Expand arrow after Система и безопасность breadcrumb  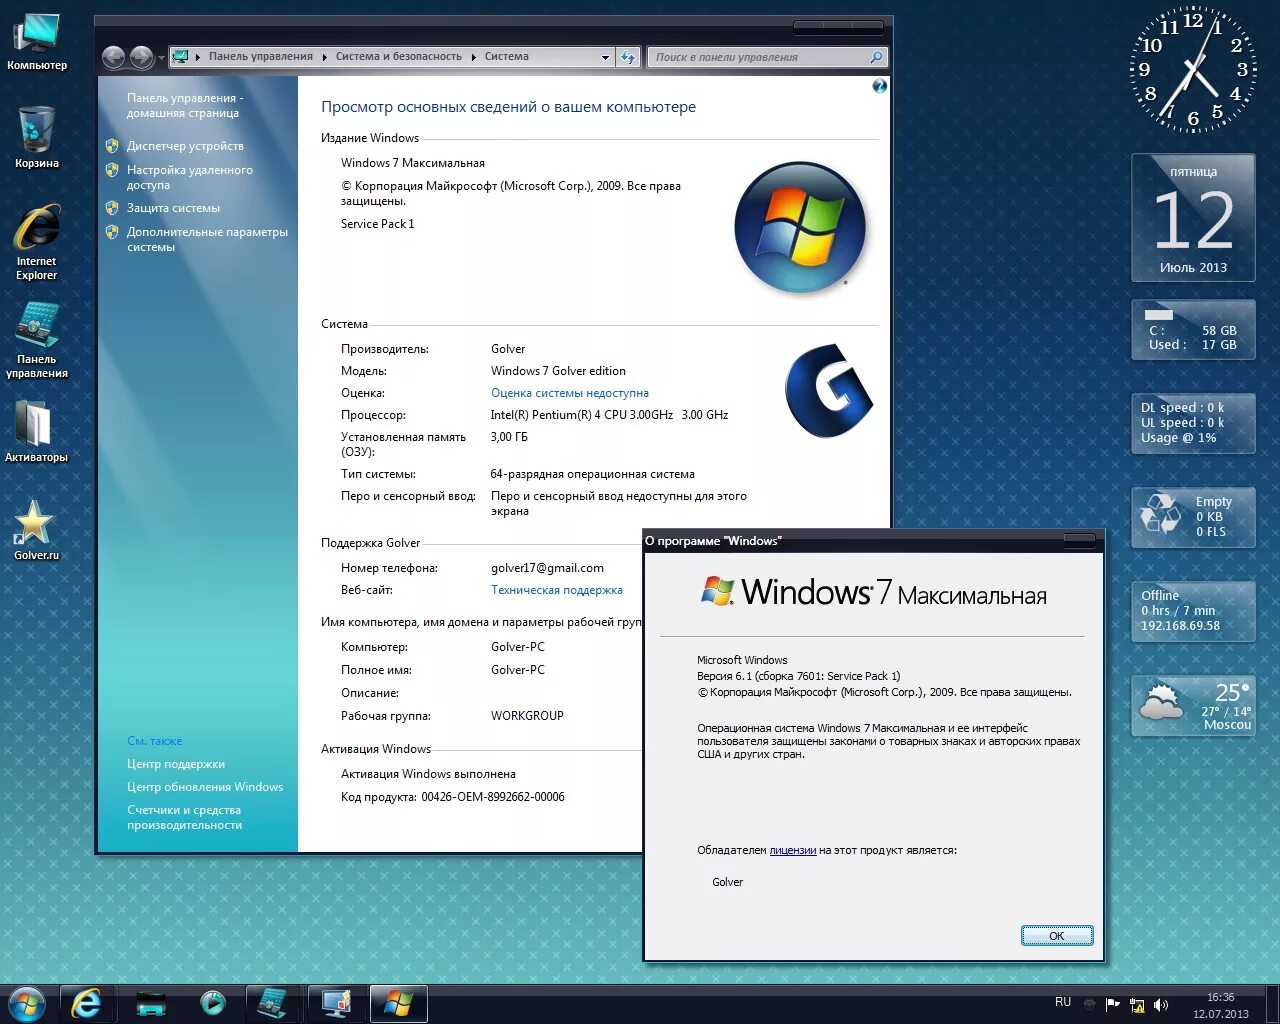(x=474, y=57)
